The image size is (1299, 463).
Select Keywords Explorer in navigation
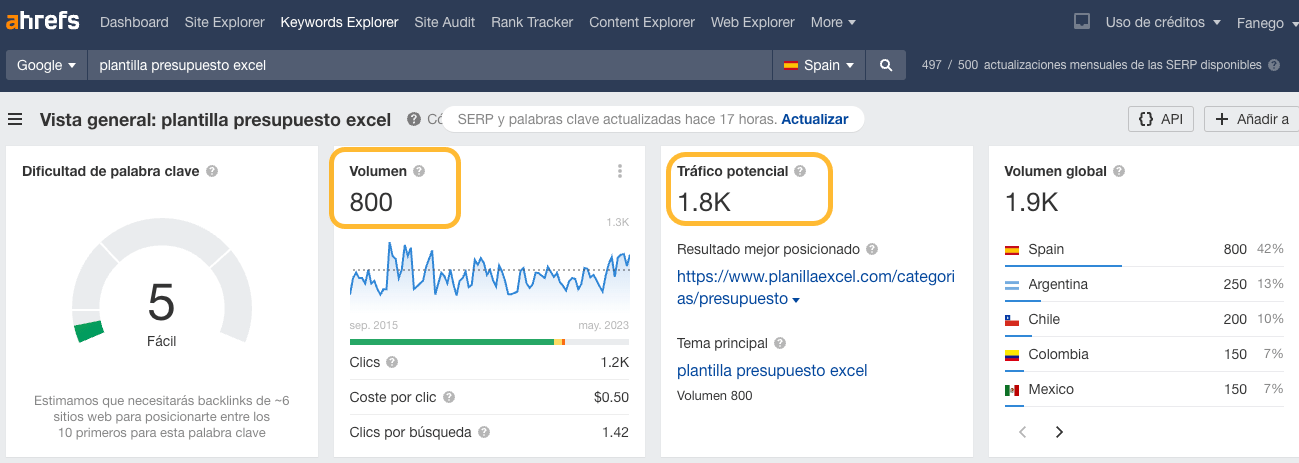coord(339,22)
